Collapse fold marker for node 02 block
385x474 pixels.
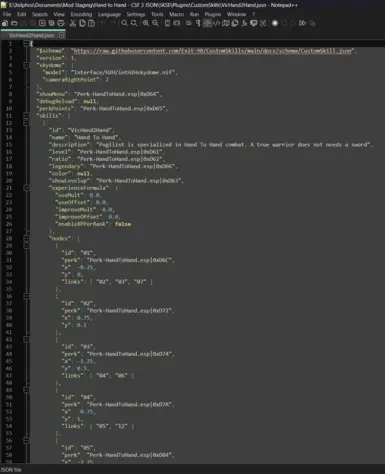(26, 296)
